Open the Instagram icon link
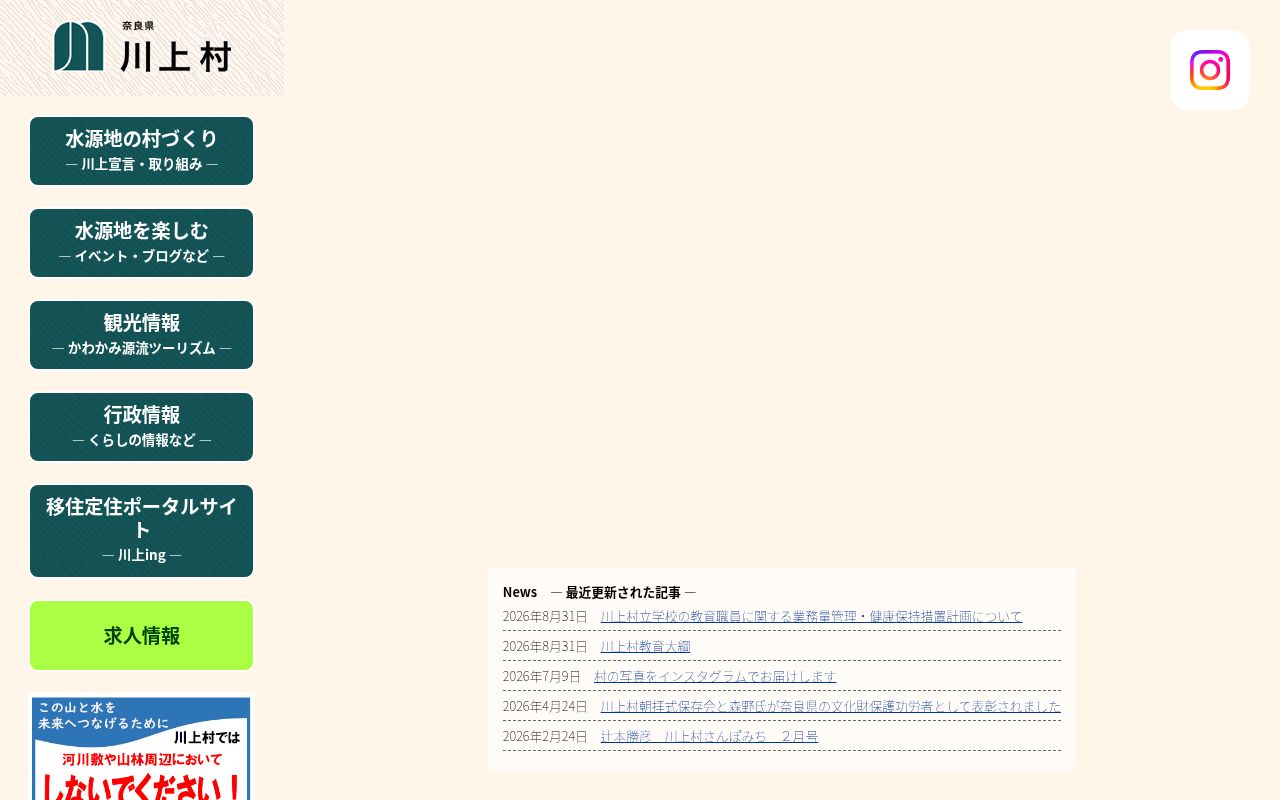This screenshot has height=800, width=1280. point(1210,70)
